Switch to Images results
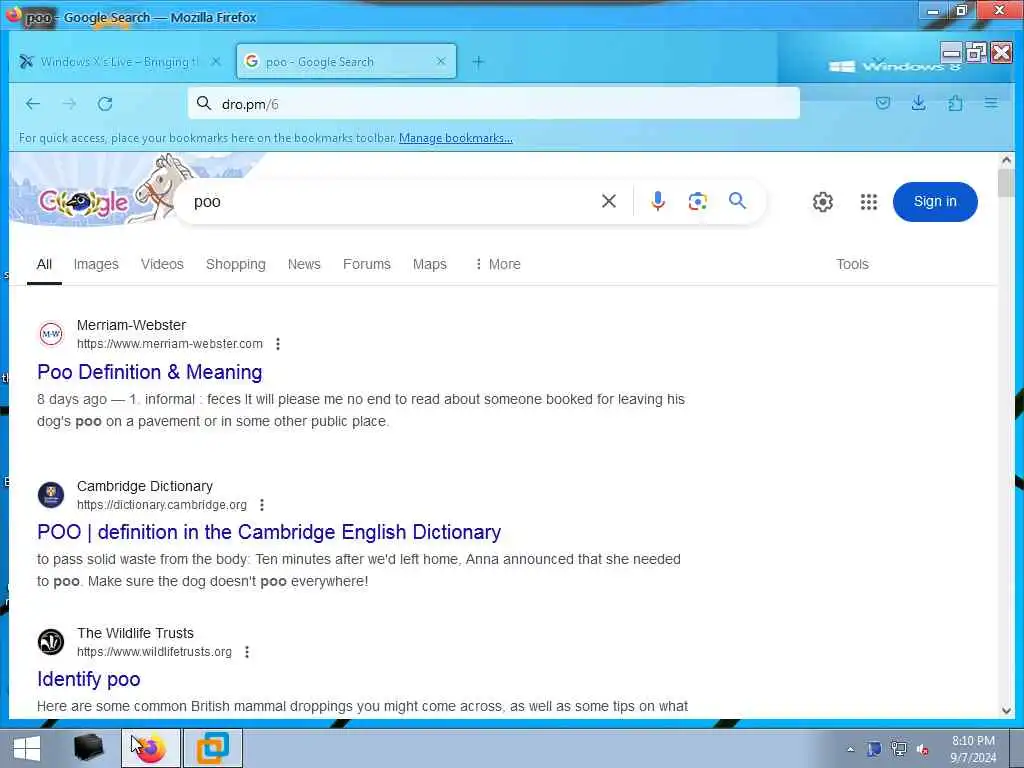The width and height of the screenshot is (1024, 768). (96, 264)
